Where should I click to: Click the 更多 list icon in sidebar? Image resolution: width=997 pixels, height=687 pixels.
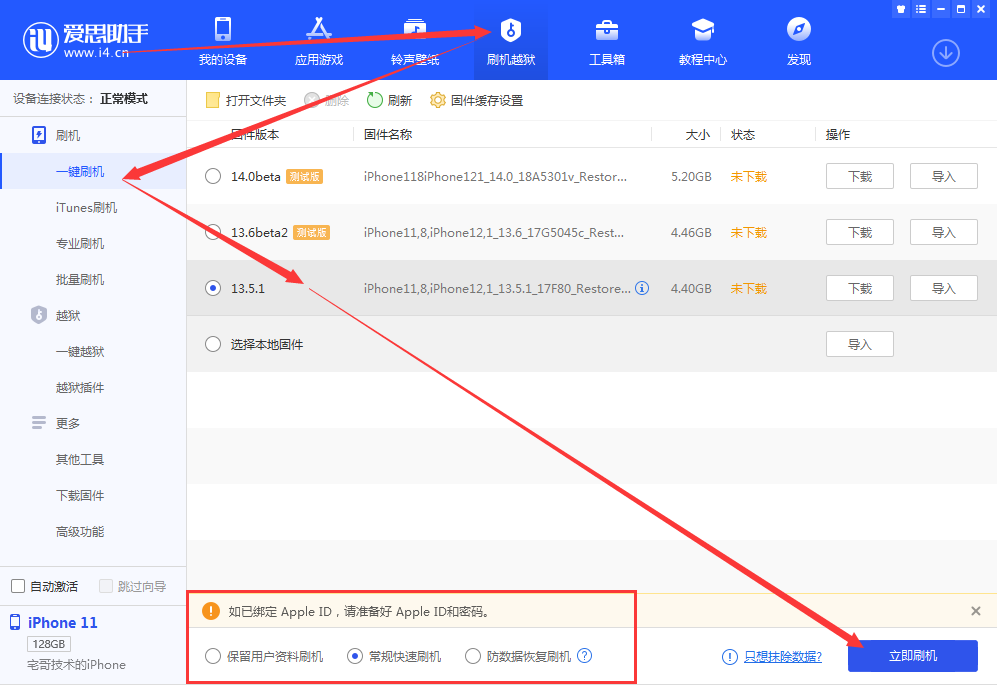(39, 422)
